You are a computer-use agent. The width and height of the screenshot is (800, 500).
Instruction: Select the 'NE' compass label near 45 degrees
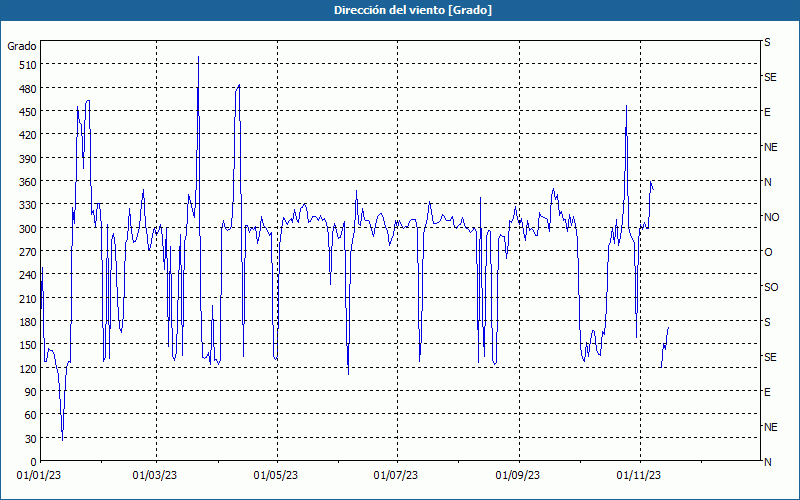[771, 427]
